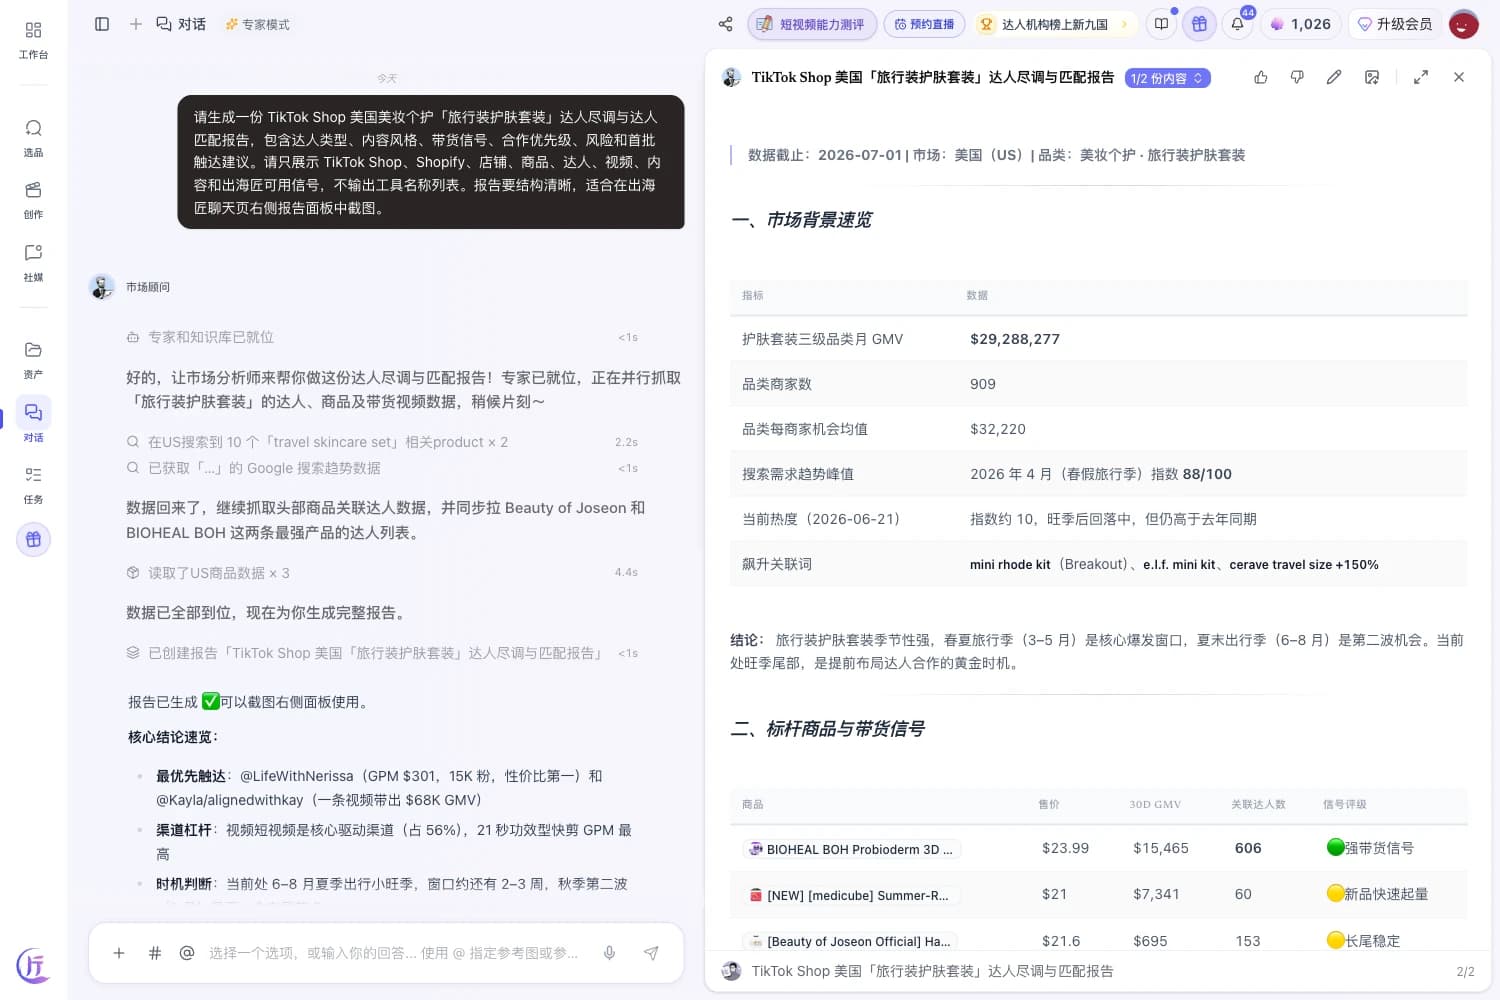The width and height of the screenshot is (1500, 1000).
Task: Toggle 专家模式 expert mode
Action: [258, 24]
